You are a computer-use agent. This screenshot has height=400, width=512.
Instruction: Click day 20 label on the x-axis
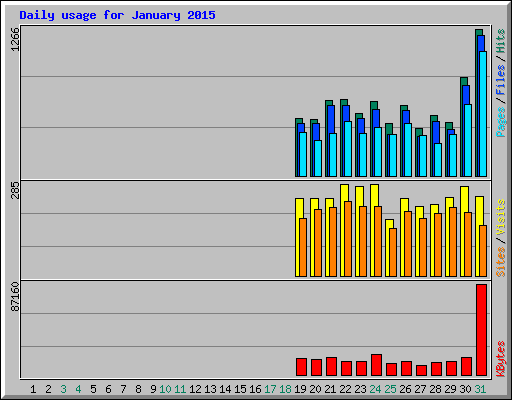[315, 389]
